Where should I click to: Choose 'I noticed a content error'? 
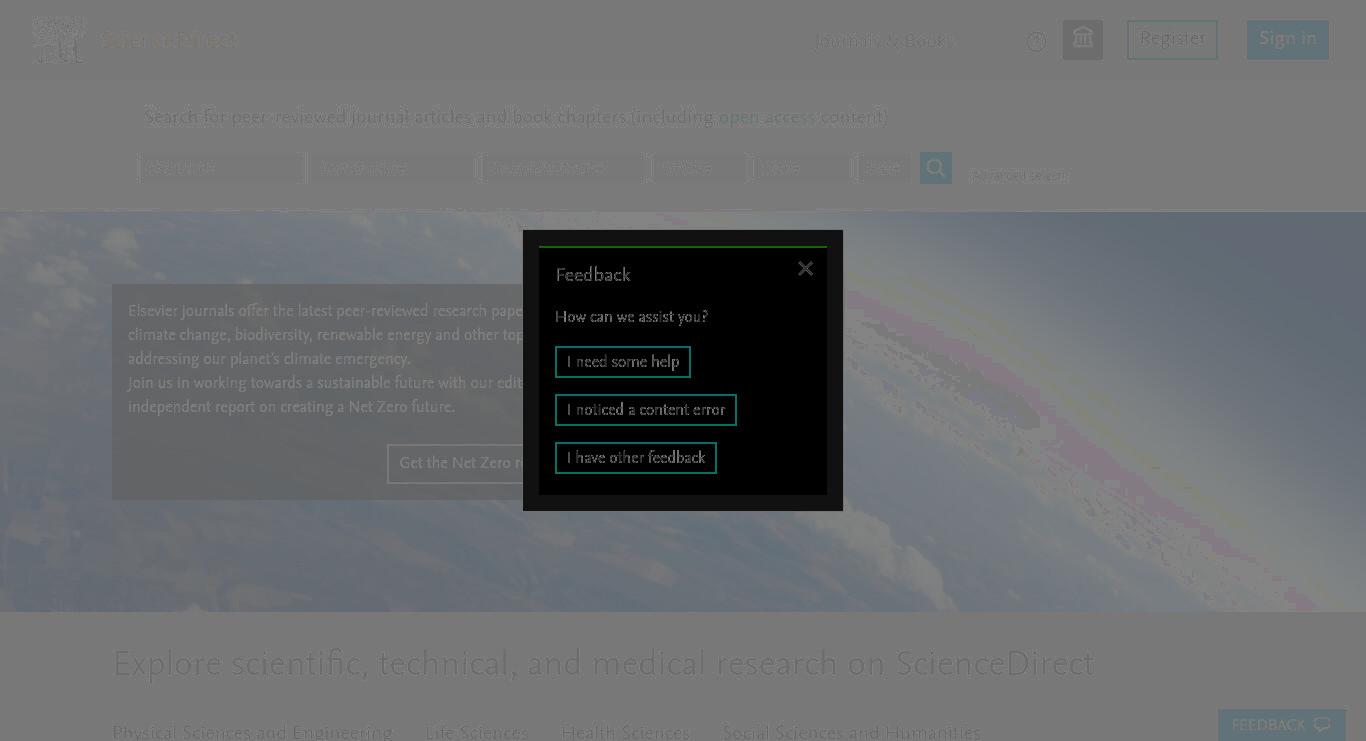[x=646, y=410]
